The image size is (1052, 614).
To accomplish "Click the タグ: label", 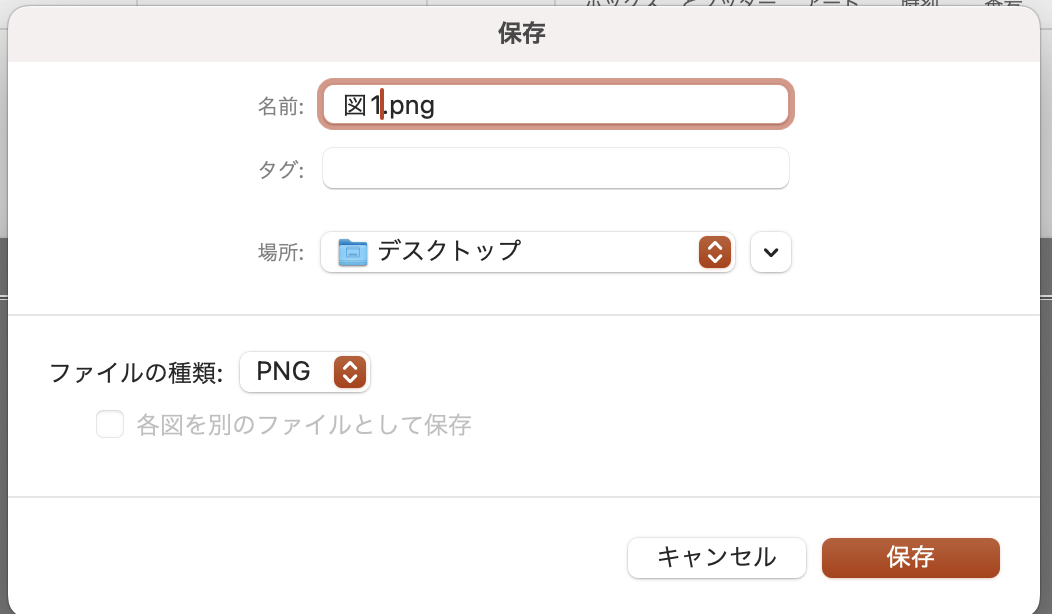I will pyautogui.click(x=281, y=169).
